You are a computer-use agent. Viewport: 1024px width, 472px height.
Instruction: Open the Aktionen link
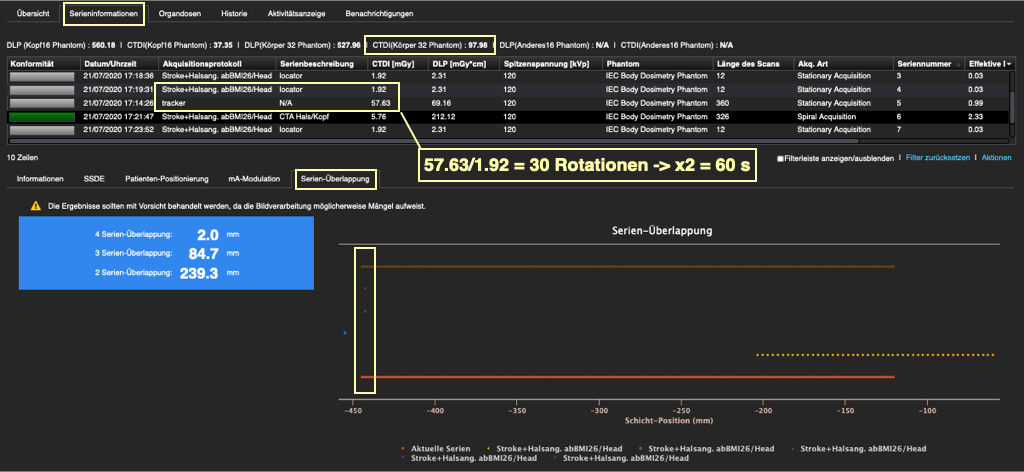tap(997, 158)
